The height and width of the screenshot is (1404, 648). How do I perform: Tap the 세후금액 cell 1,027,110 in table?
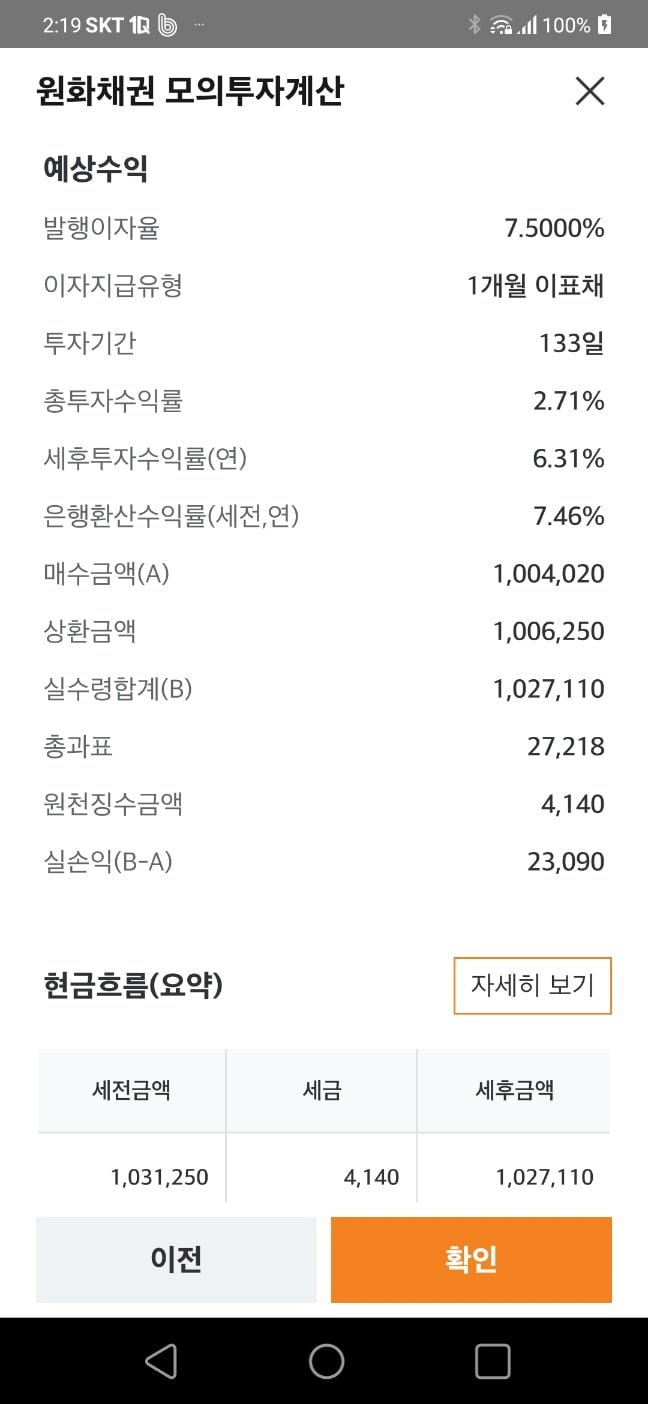point(545,1177)
